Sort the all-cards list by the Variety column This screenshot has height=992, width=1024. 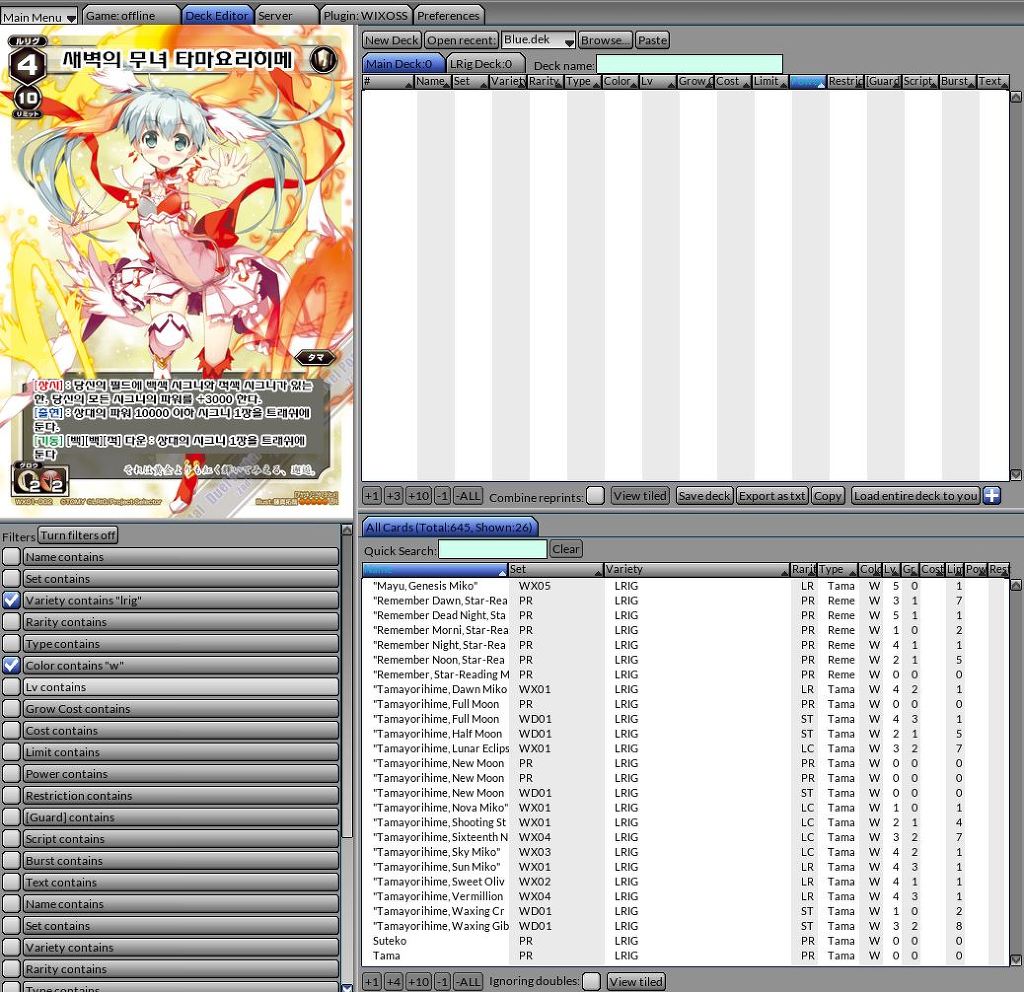pyautogui.click(x=696, y=569)
